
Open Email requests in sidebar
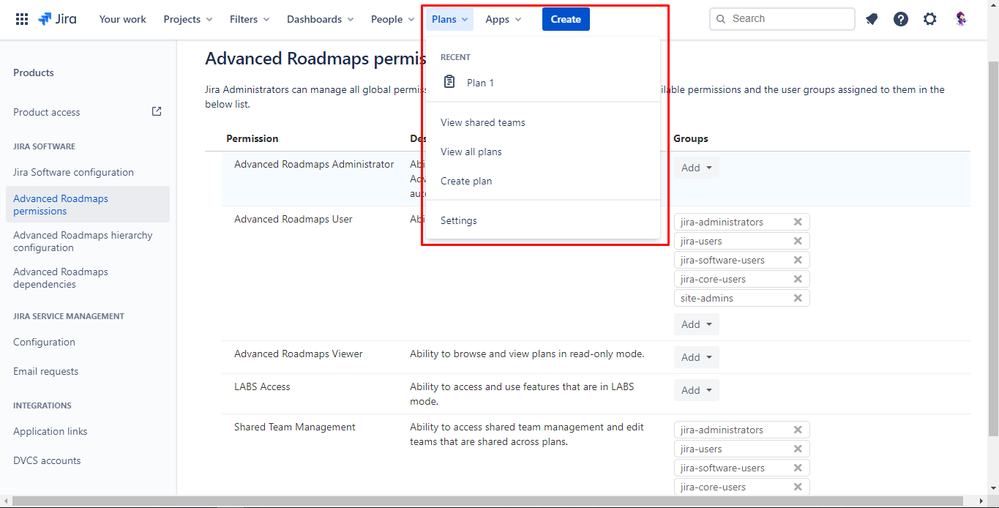coord(46,372)
